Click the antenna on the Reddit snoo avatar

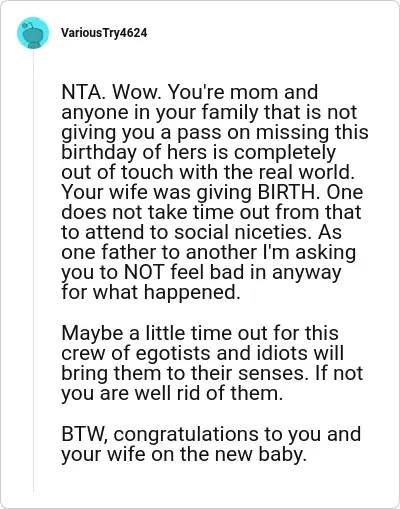coord(29,24)
